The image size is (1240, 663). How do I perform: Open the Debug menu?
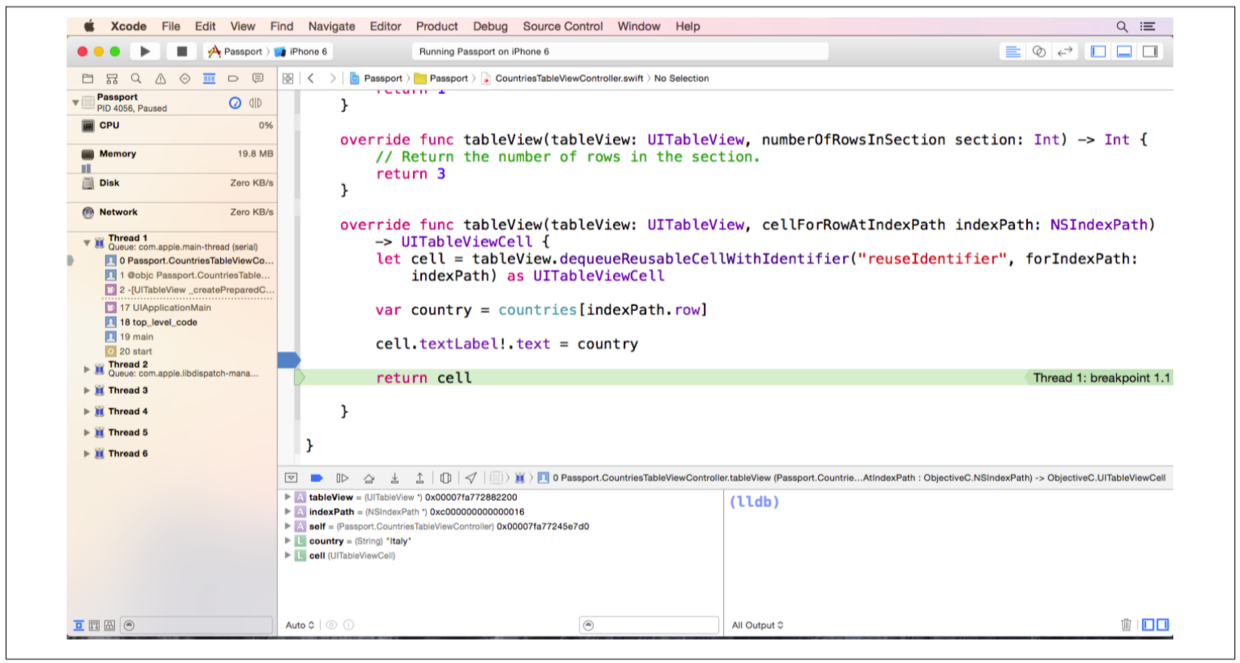pyautogui.click(x=490, y=26)
